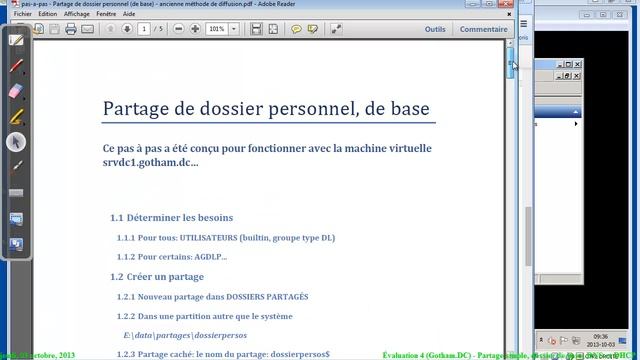The image size is (640, 360).
Task: Click the save disk icon
Action: (54, 29)
